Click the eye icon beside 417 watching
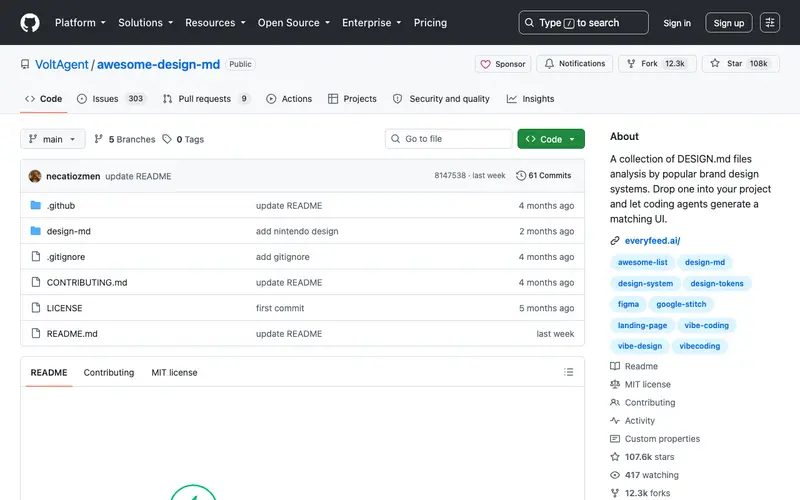800x500 pixels. tap(615, 475)
